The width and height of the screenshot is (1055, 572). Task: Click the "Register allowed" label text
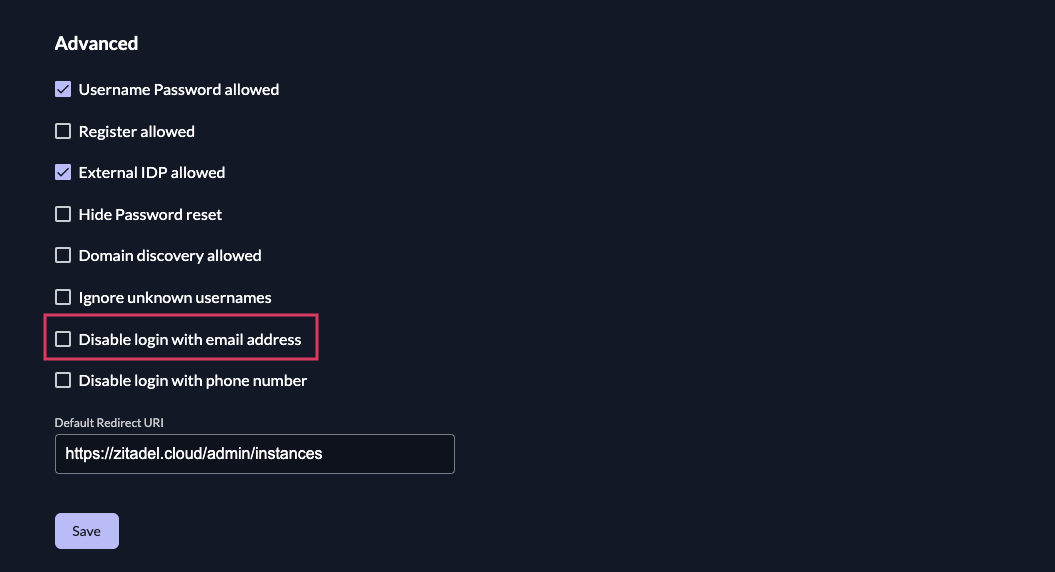pyautogui.click(x=137, y=131)
